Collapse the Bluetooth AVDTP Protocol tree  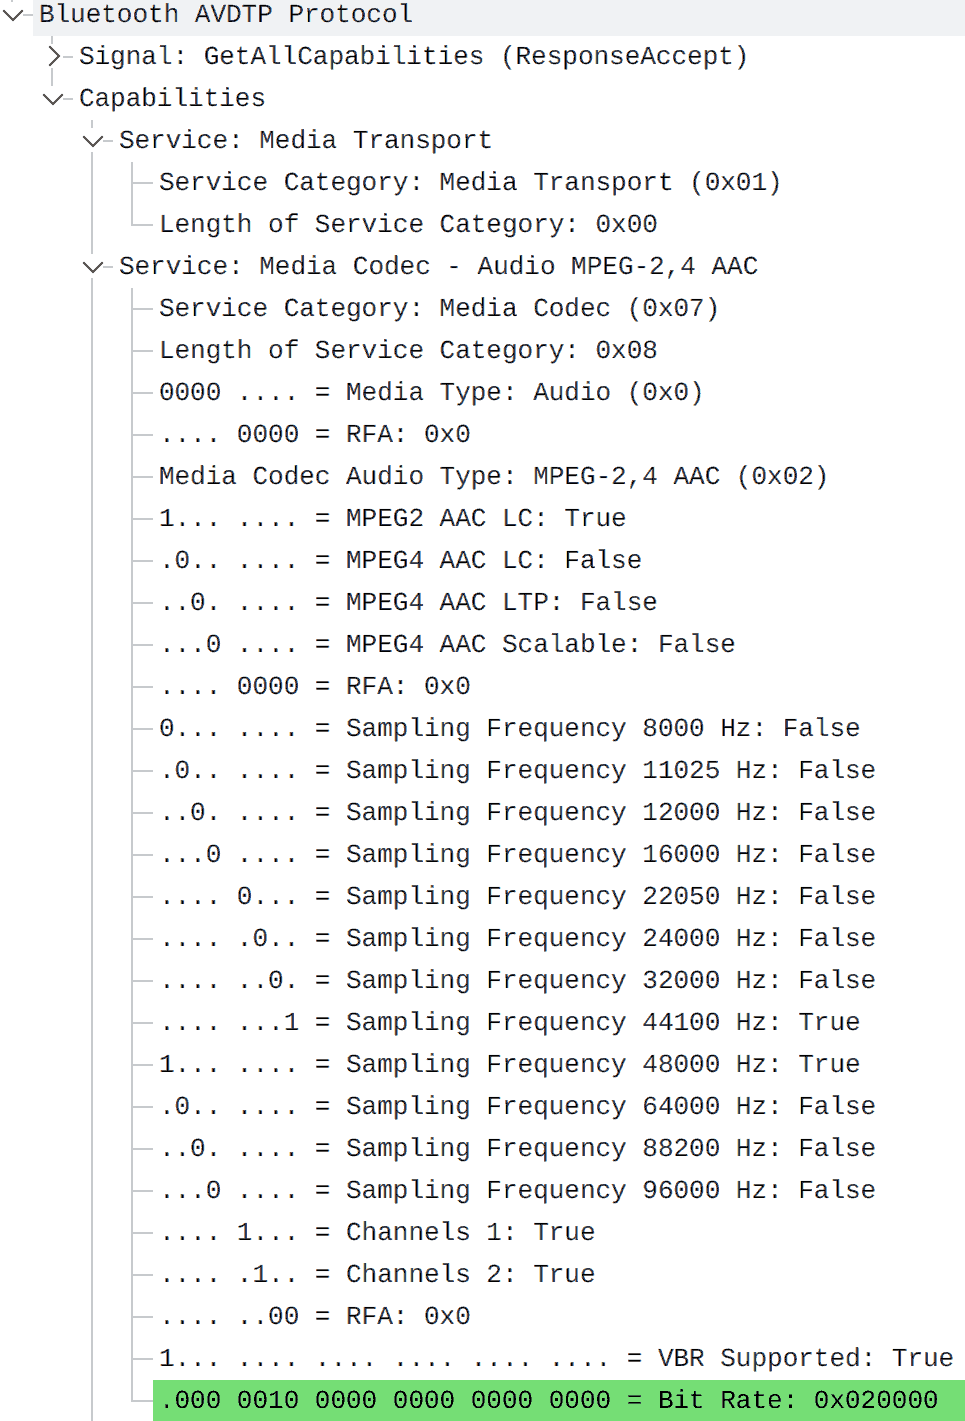coord(11,14)
